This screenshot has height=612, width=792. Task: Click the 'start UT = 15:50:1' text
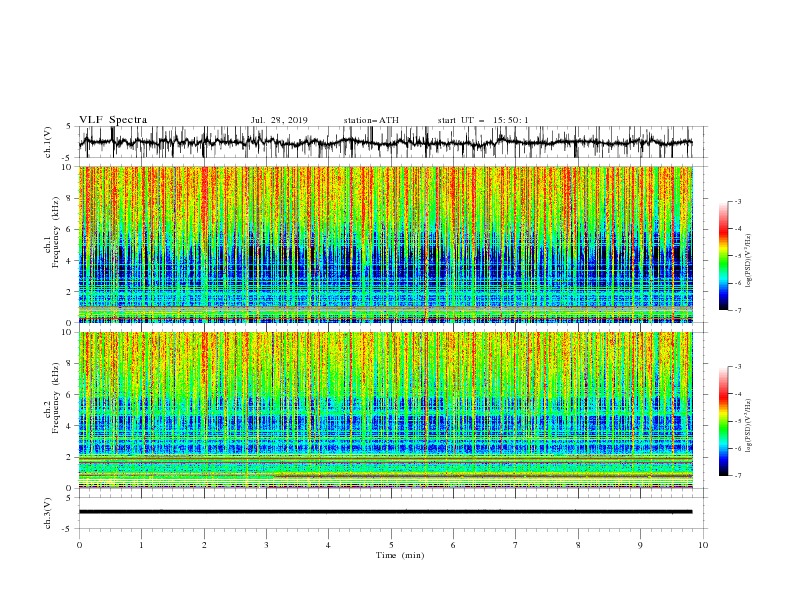483,120
